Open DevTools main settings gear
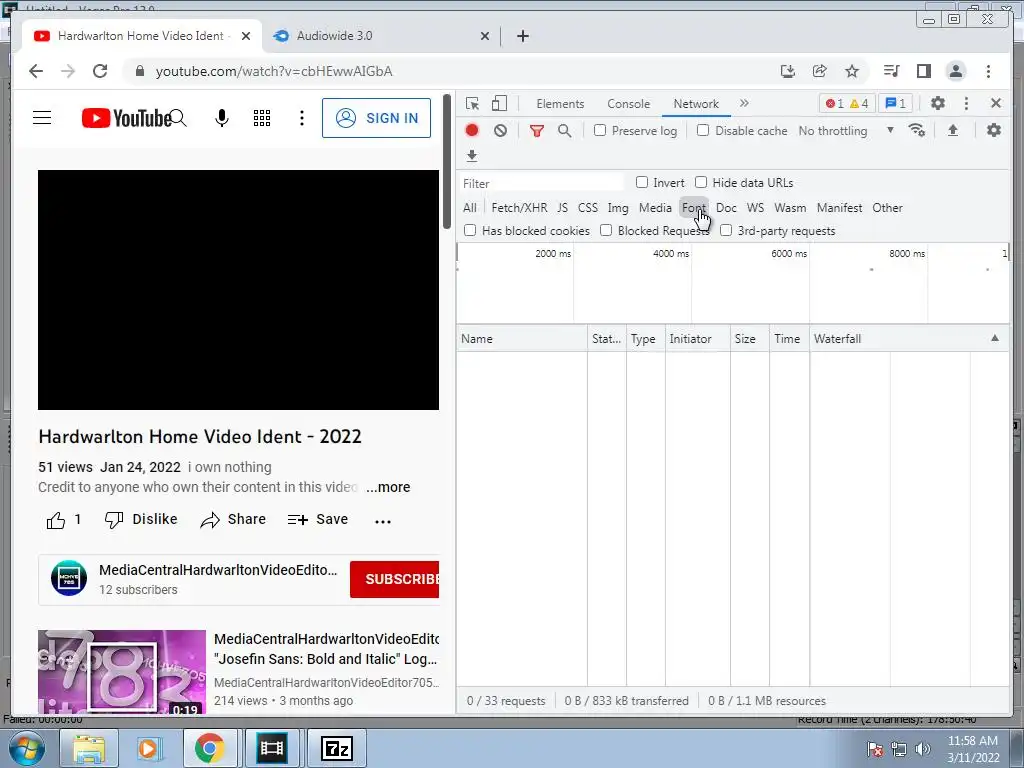Screen dimensions: 1024x768 (938, 103)
